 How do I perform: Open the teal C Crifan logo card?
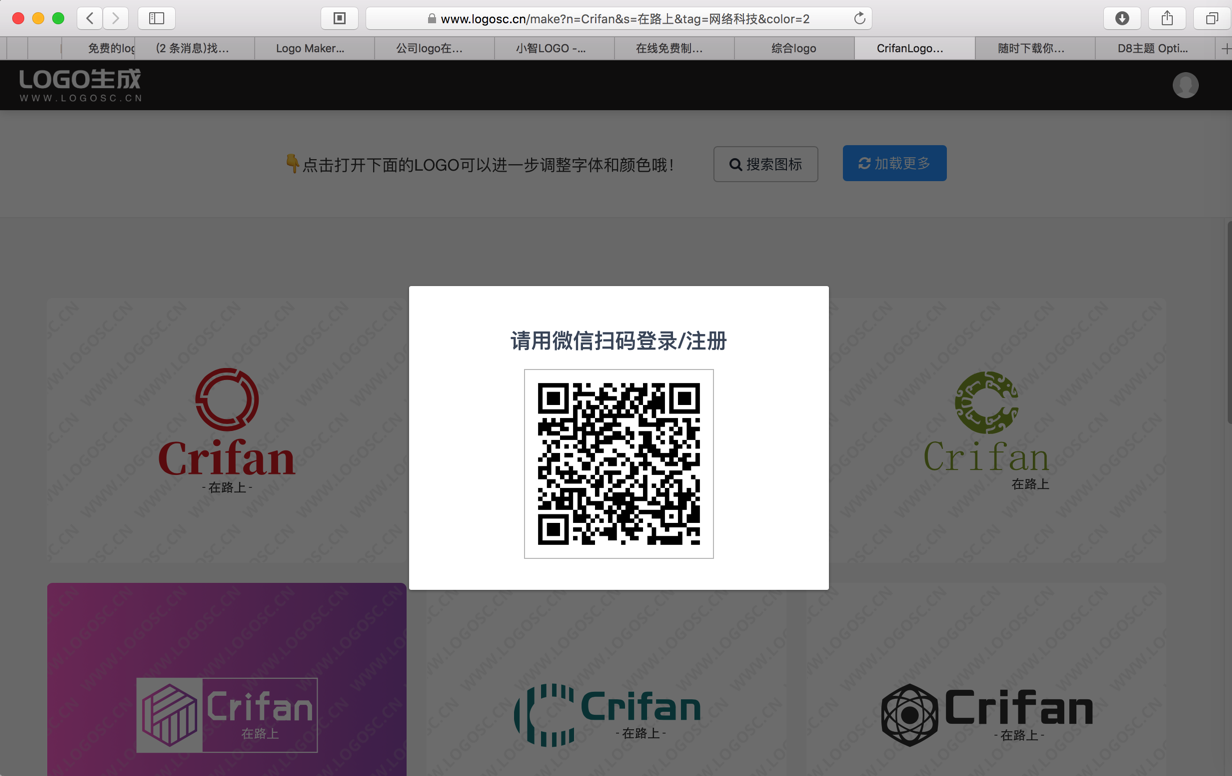coord(607,680)
